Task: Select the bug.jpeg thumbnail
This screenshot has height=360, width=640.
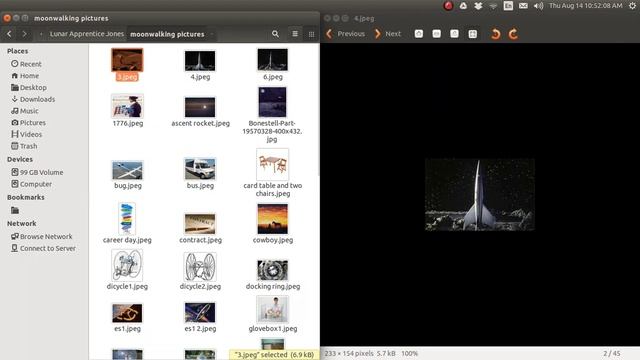Action: click(x=127, y=170)
